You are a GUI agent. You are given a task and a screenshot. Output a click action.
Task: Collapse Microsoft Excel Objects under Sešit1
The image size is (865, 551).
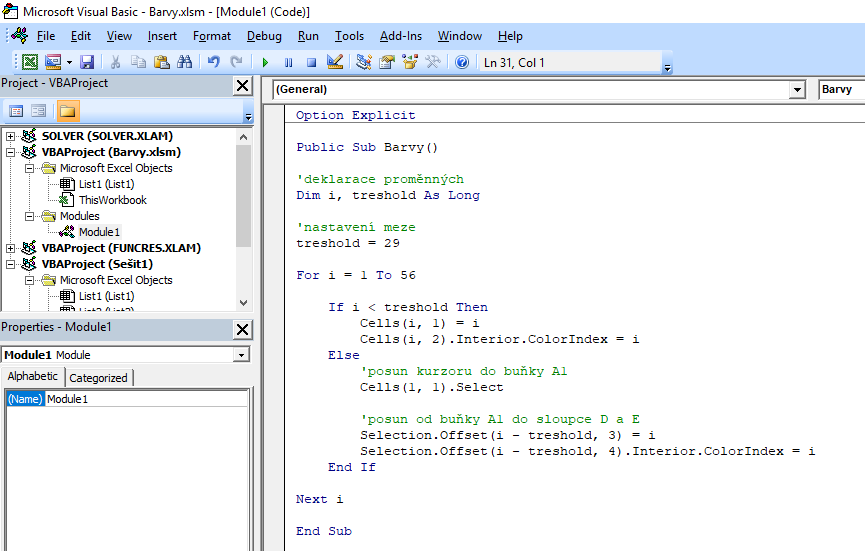29,280
